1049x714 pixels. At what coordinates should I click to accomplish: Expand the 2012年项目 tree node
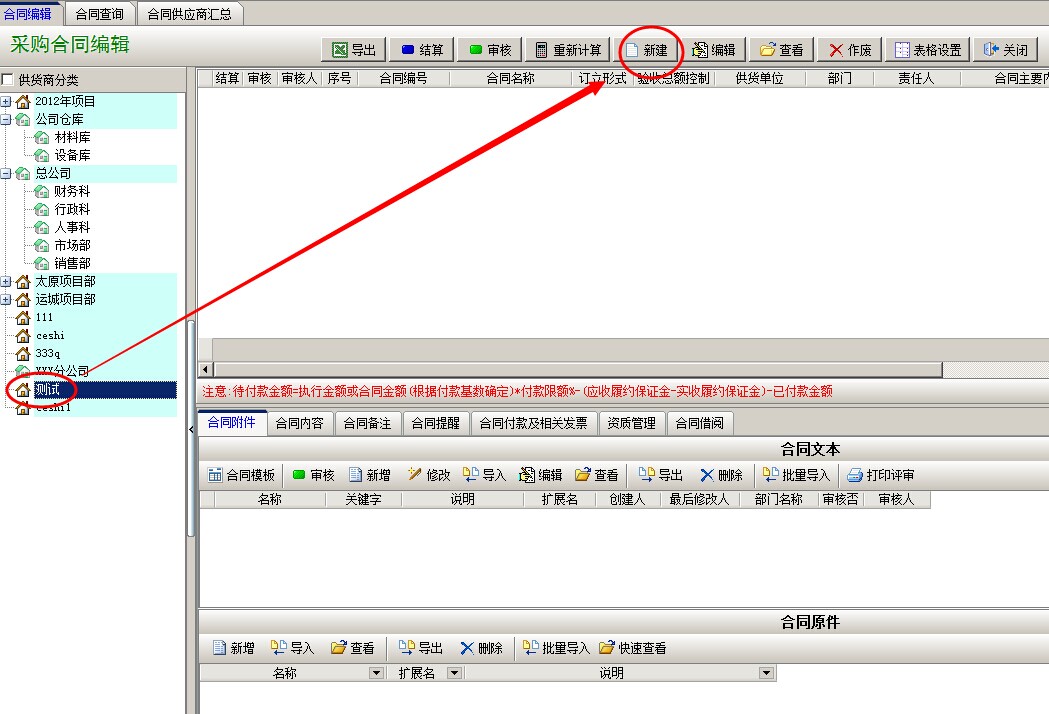7,102
